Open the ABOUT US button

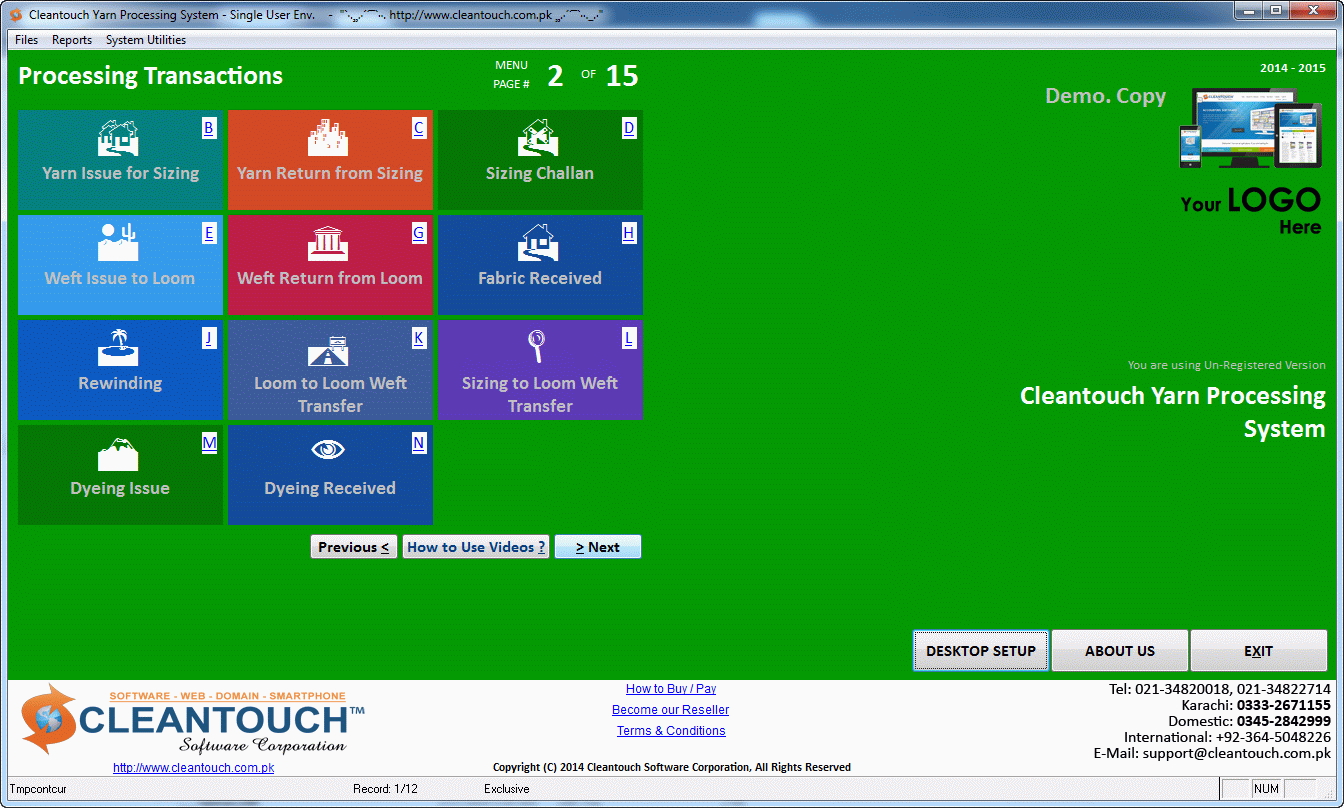[1120, 650]
